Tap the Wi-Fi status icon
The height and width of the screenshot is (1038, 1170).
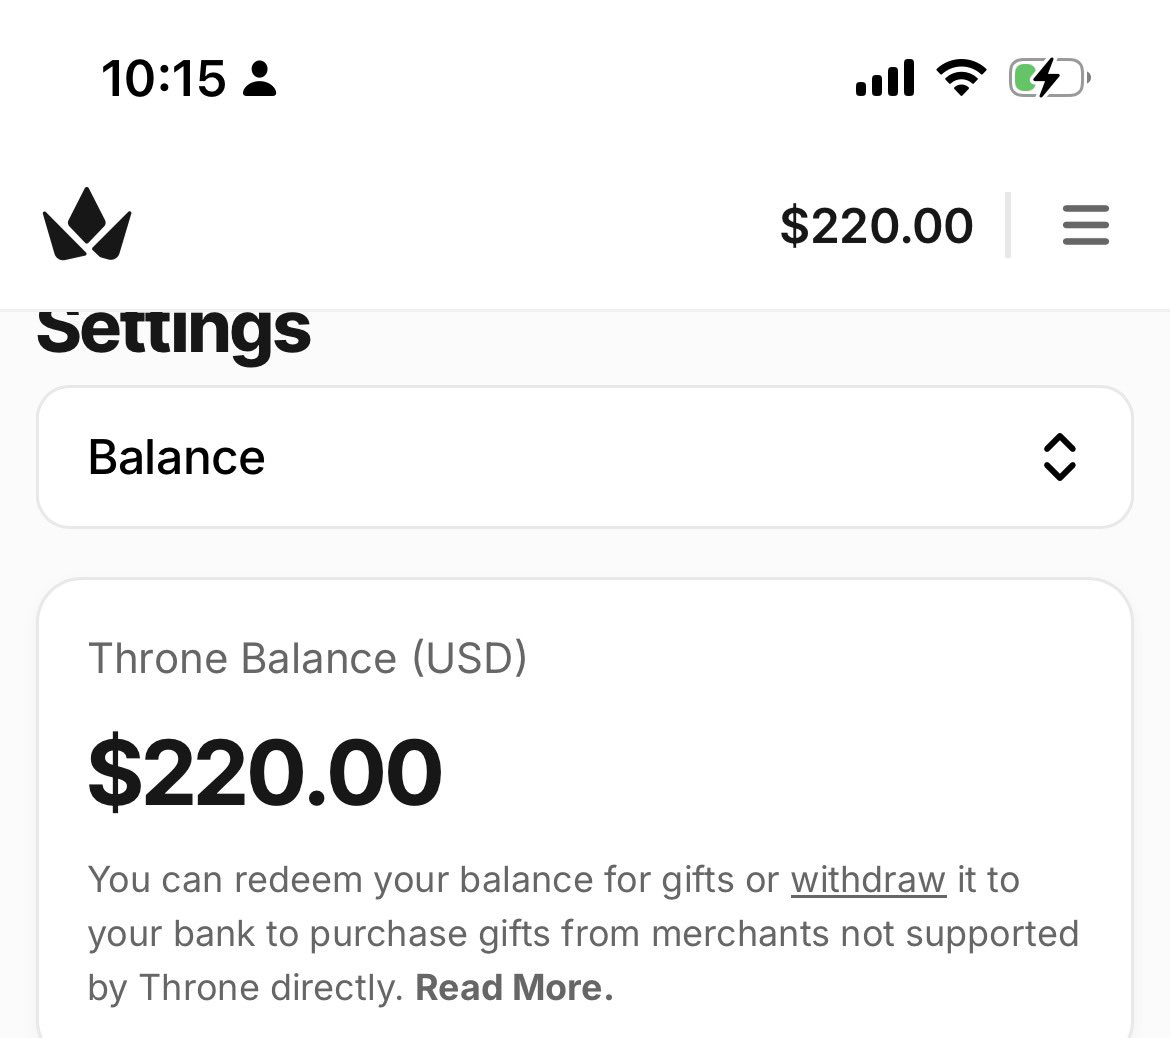point(962,78)
